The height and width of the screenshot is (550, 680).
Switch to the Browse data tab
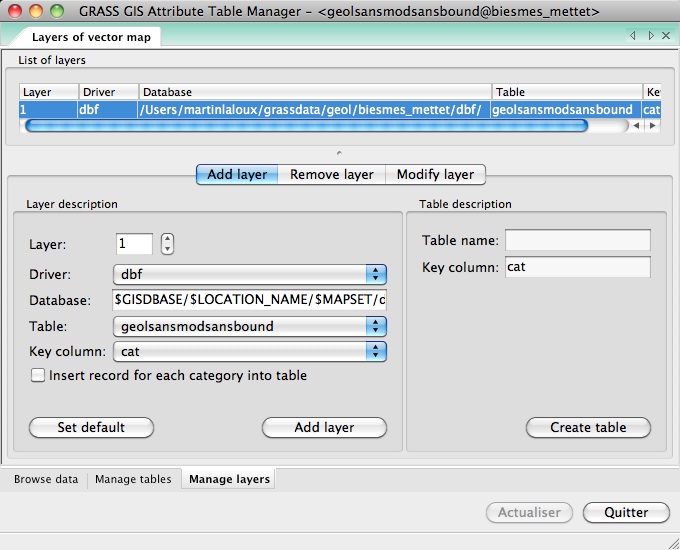click(x=46, y=479)
